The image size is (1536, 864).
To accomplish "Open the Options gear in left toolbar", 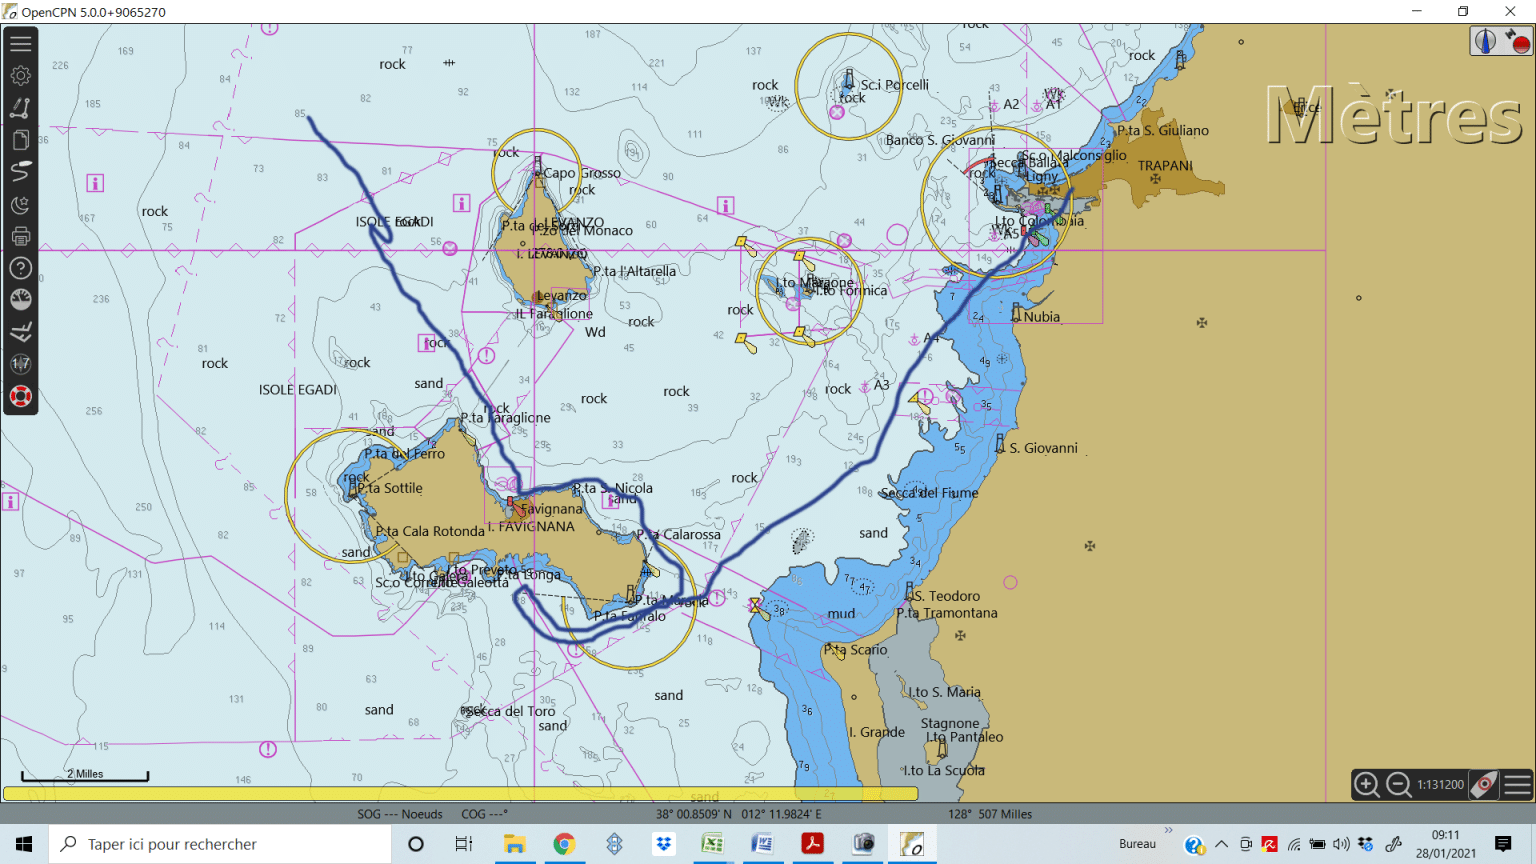I will click(x=20, y=76).
